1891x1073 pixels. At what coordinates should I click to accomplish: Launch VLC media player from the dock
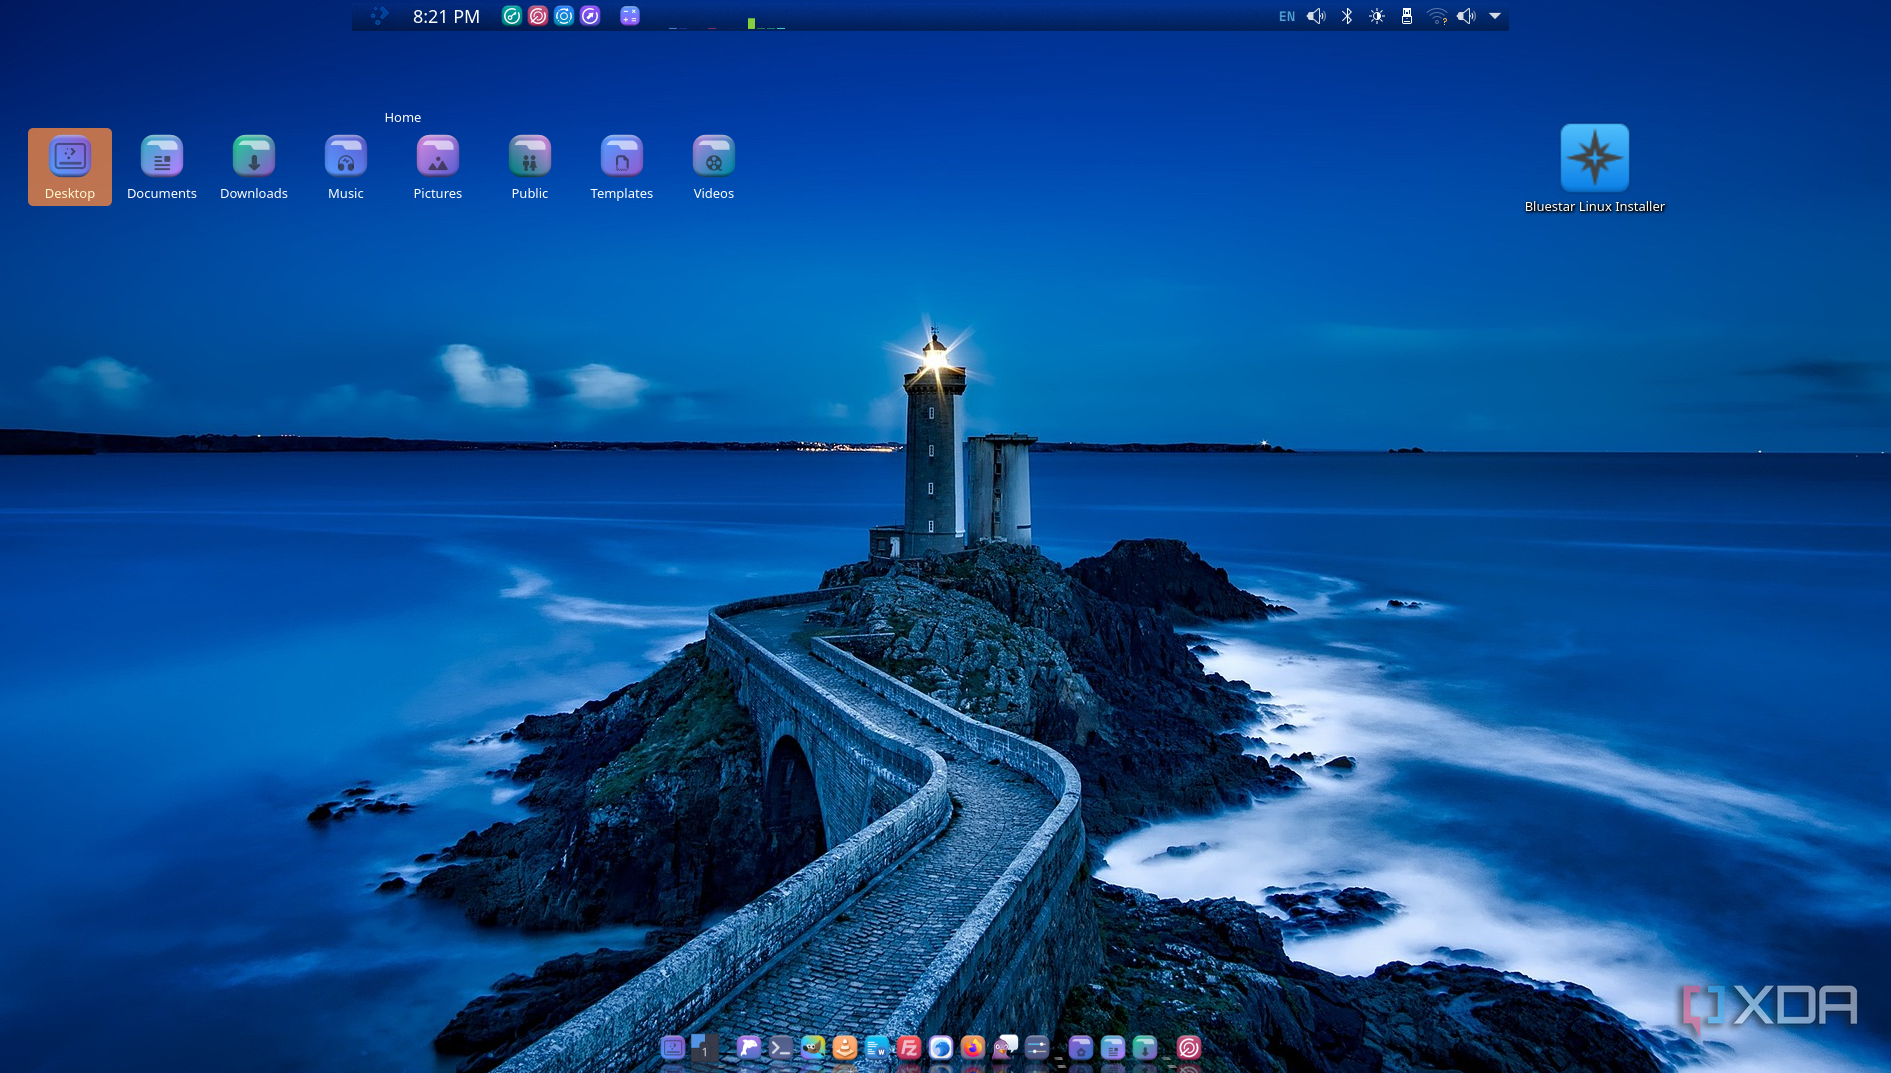845,1047
